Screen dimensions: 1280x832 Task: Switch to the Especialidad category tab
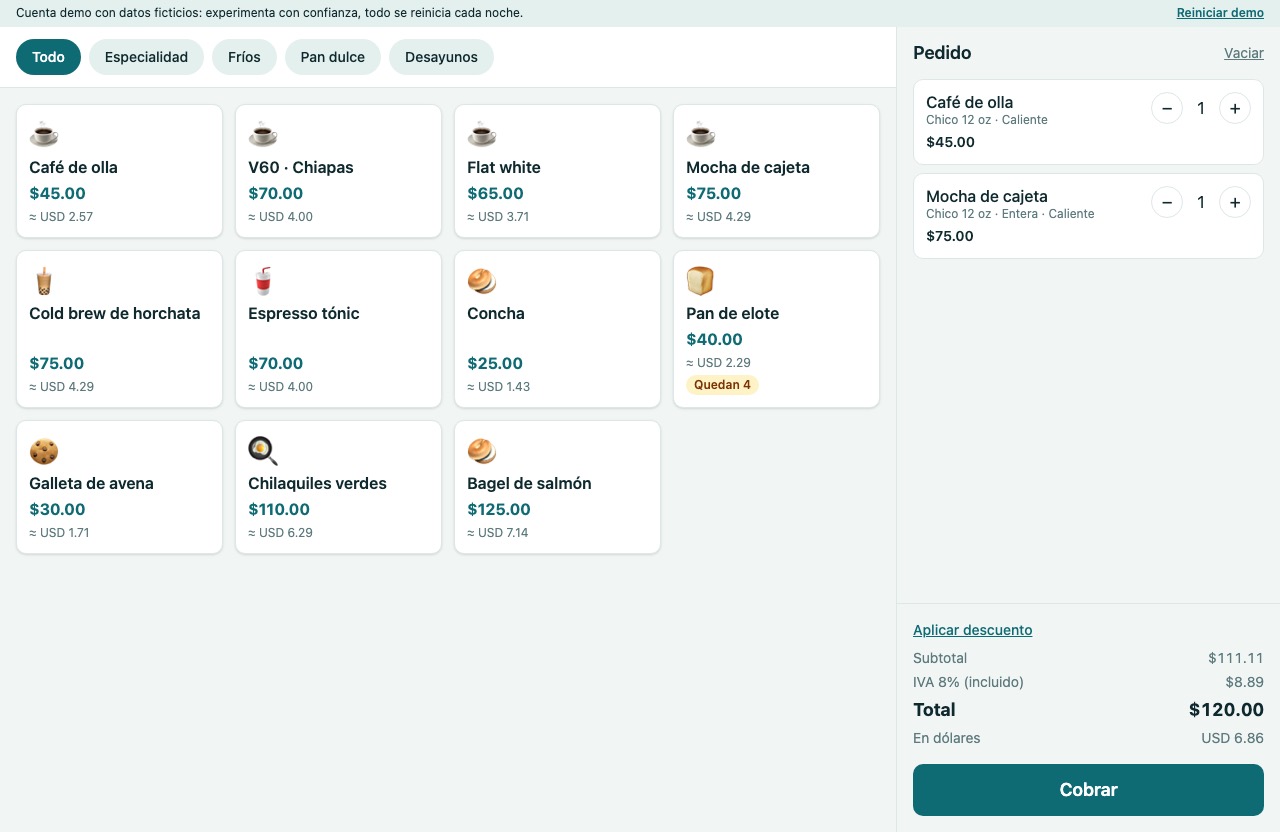click(x=146, y=57)
